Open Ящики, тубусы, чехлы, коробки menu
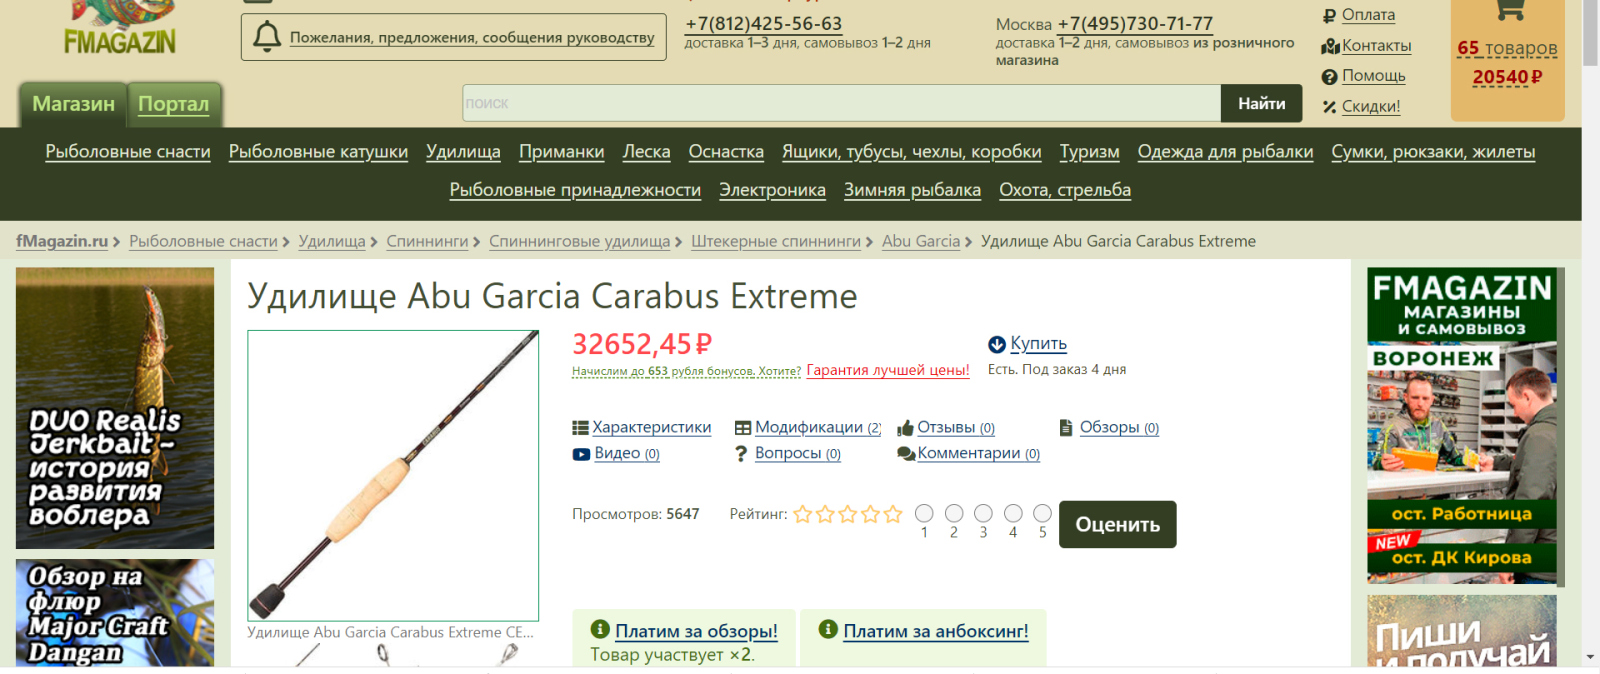This screenshot has width=1600, height=674. [x=912, y=152]
